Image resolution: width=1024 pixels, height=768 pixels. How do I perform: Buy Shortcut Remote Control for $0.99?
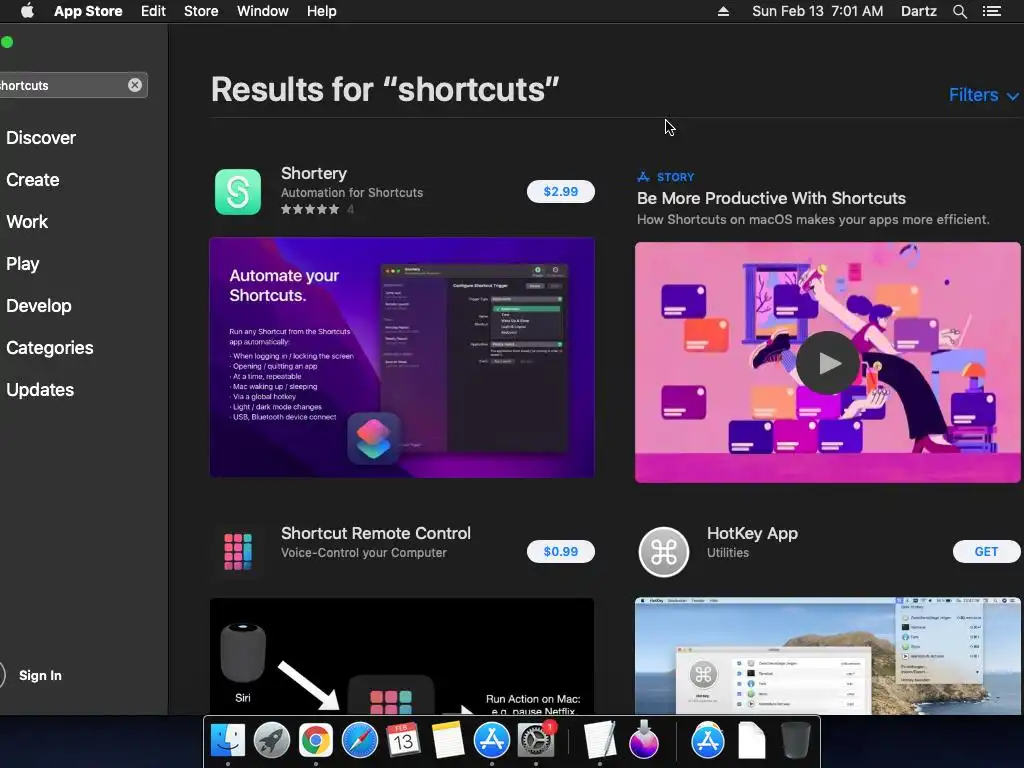(x=560, y=552)
